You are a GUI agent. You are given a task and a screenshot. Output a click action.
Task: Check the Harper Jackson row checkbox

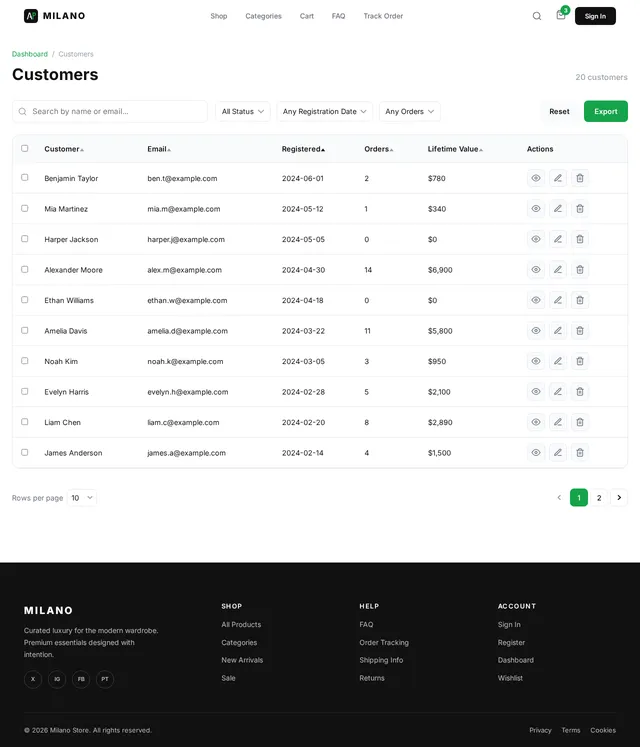[25, 239]
